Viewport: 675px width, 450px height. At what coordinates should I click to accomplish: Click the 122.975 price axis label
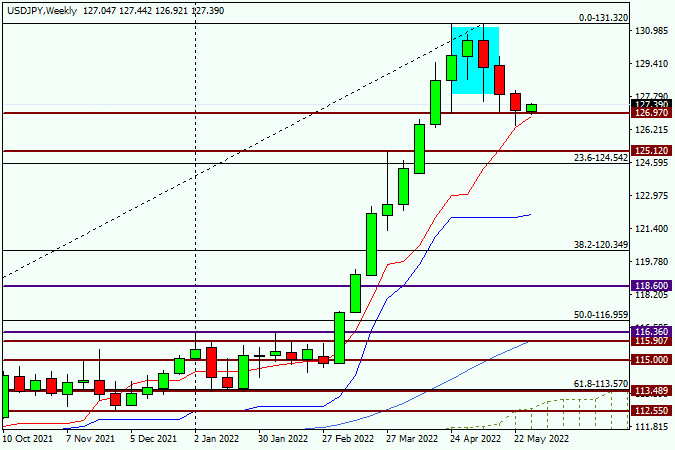click(x=652, y=196)
